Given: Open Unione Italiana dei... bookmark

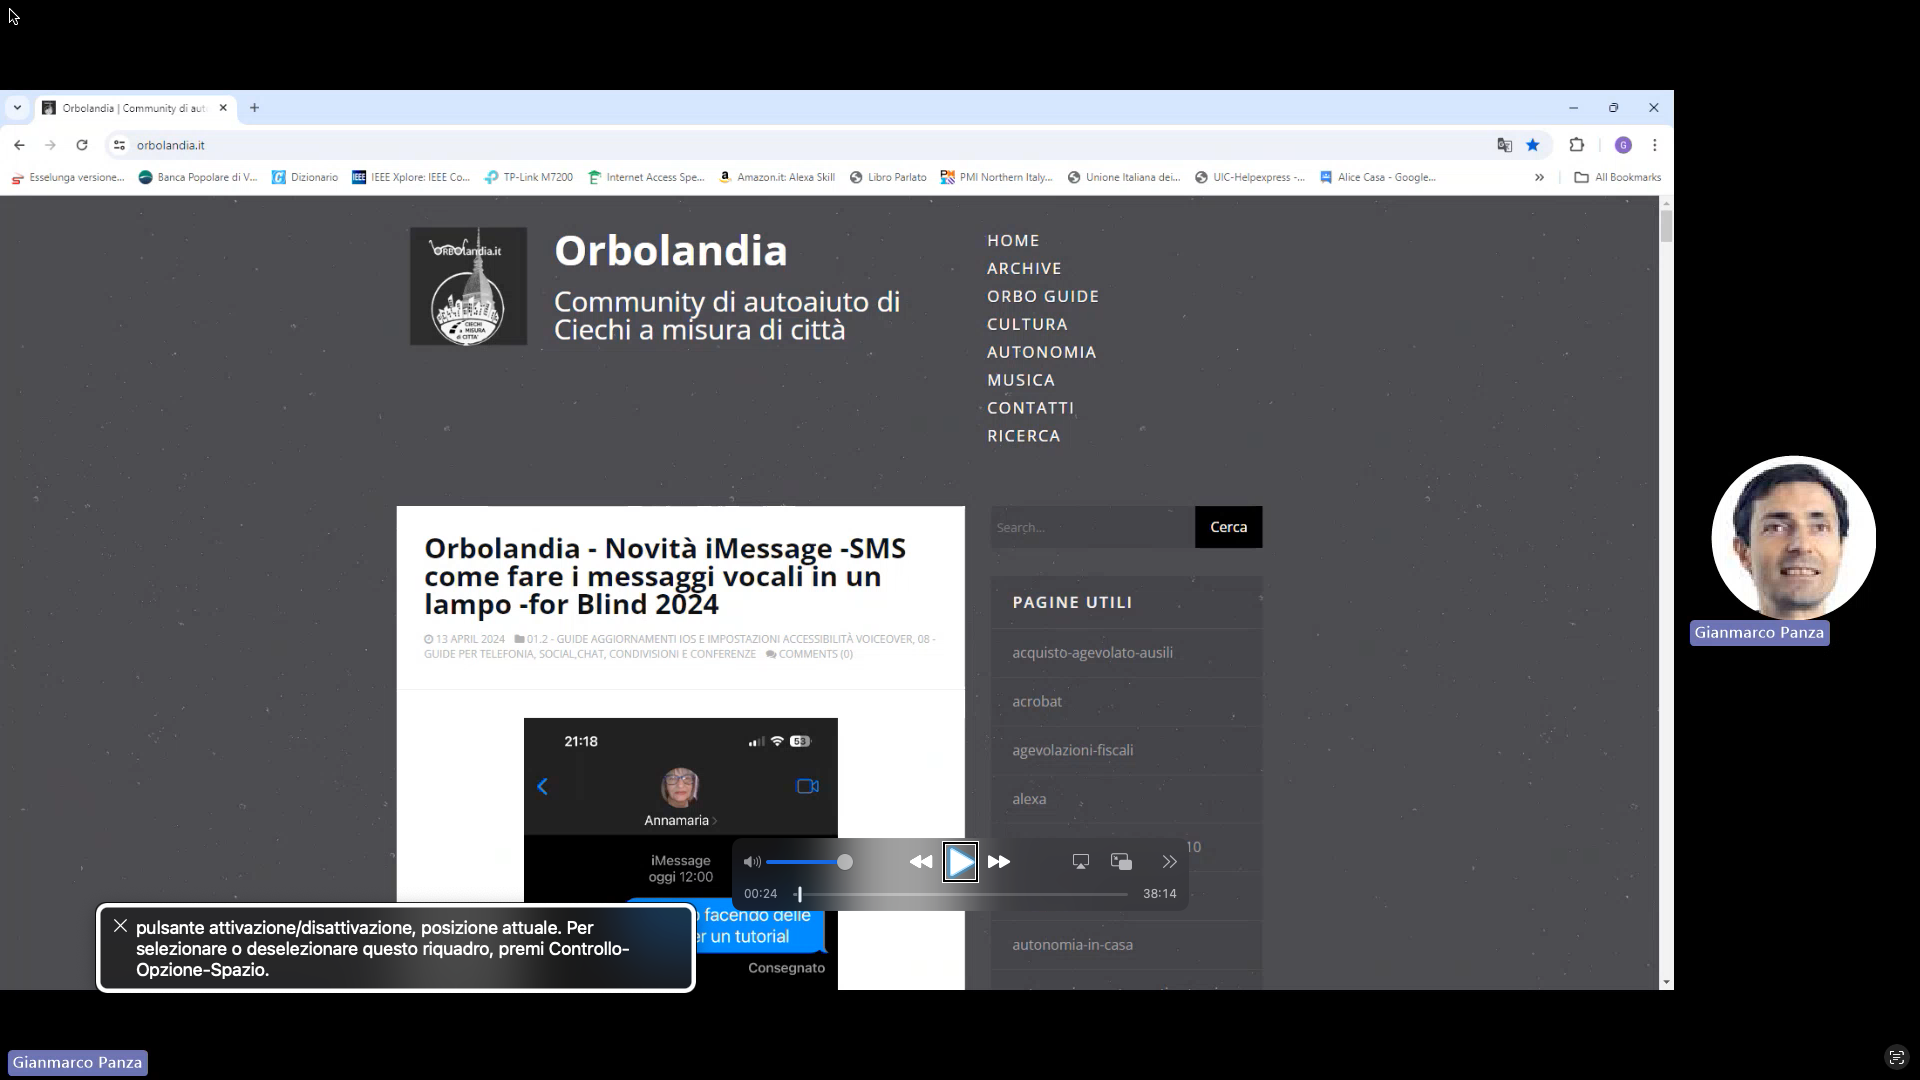Looking at the screenshot, I should click(1124, 177).
